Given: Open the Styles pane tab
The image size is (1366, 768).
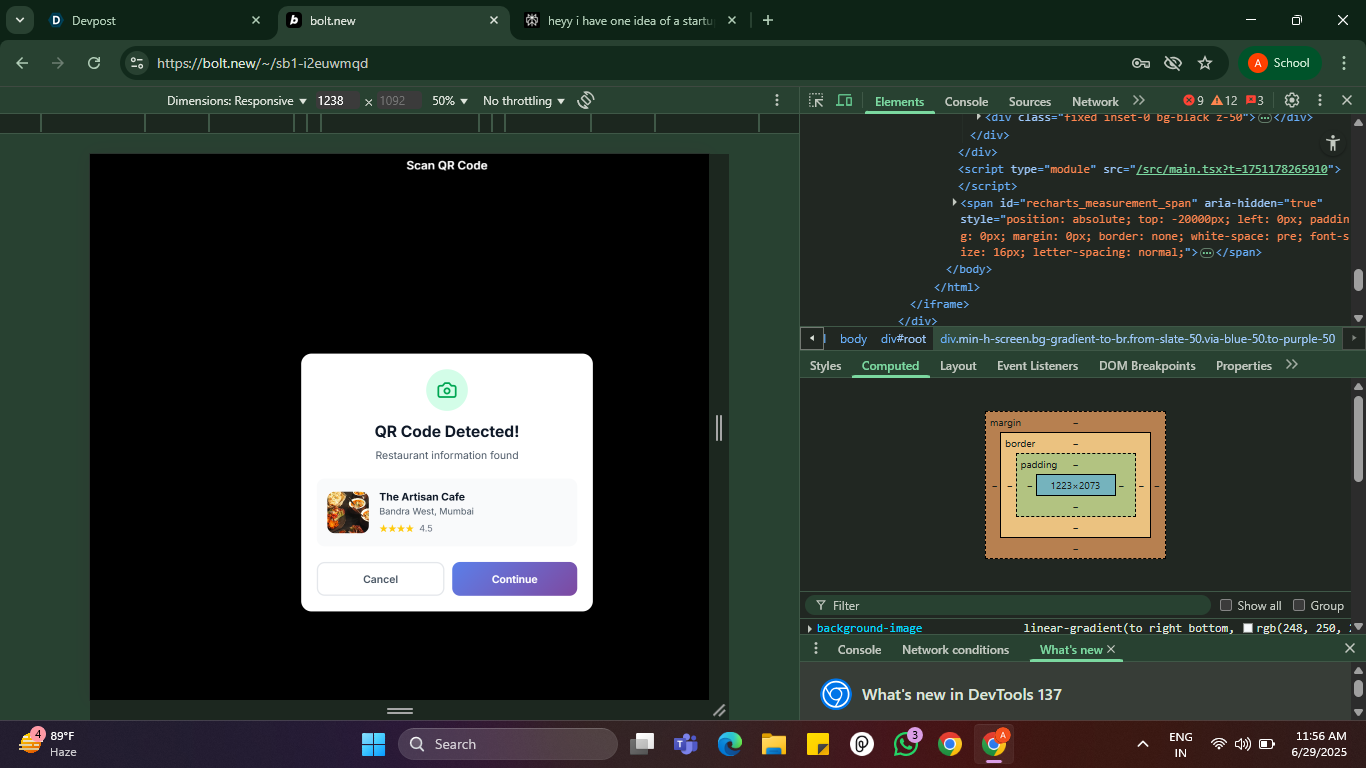Looking at the screenshot, I should tap(825, 366).
